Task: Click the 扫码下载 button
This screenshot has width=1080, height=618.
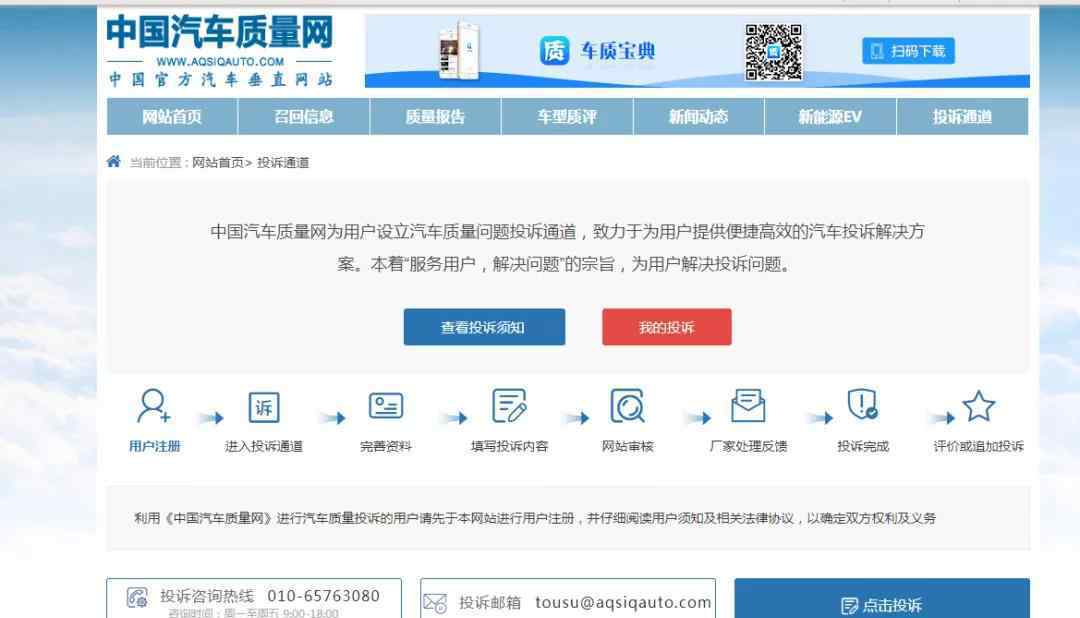Action: [908, 51]
